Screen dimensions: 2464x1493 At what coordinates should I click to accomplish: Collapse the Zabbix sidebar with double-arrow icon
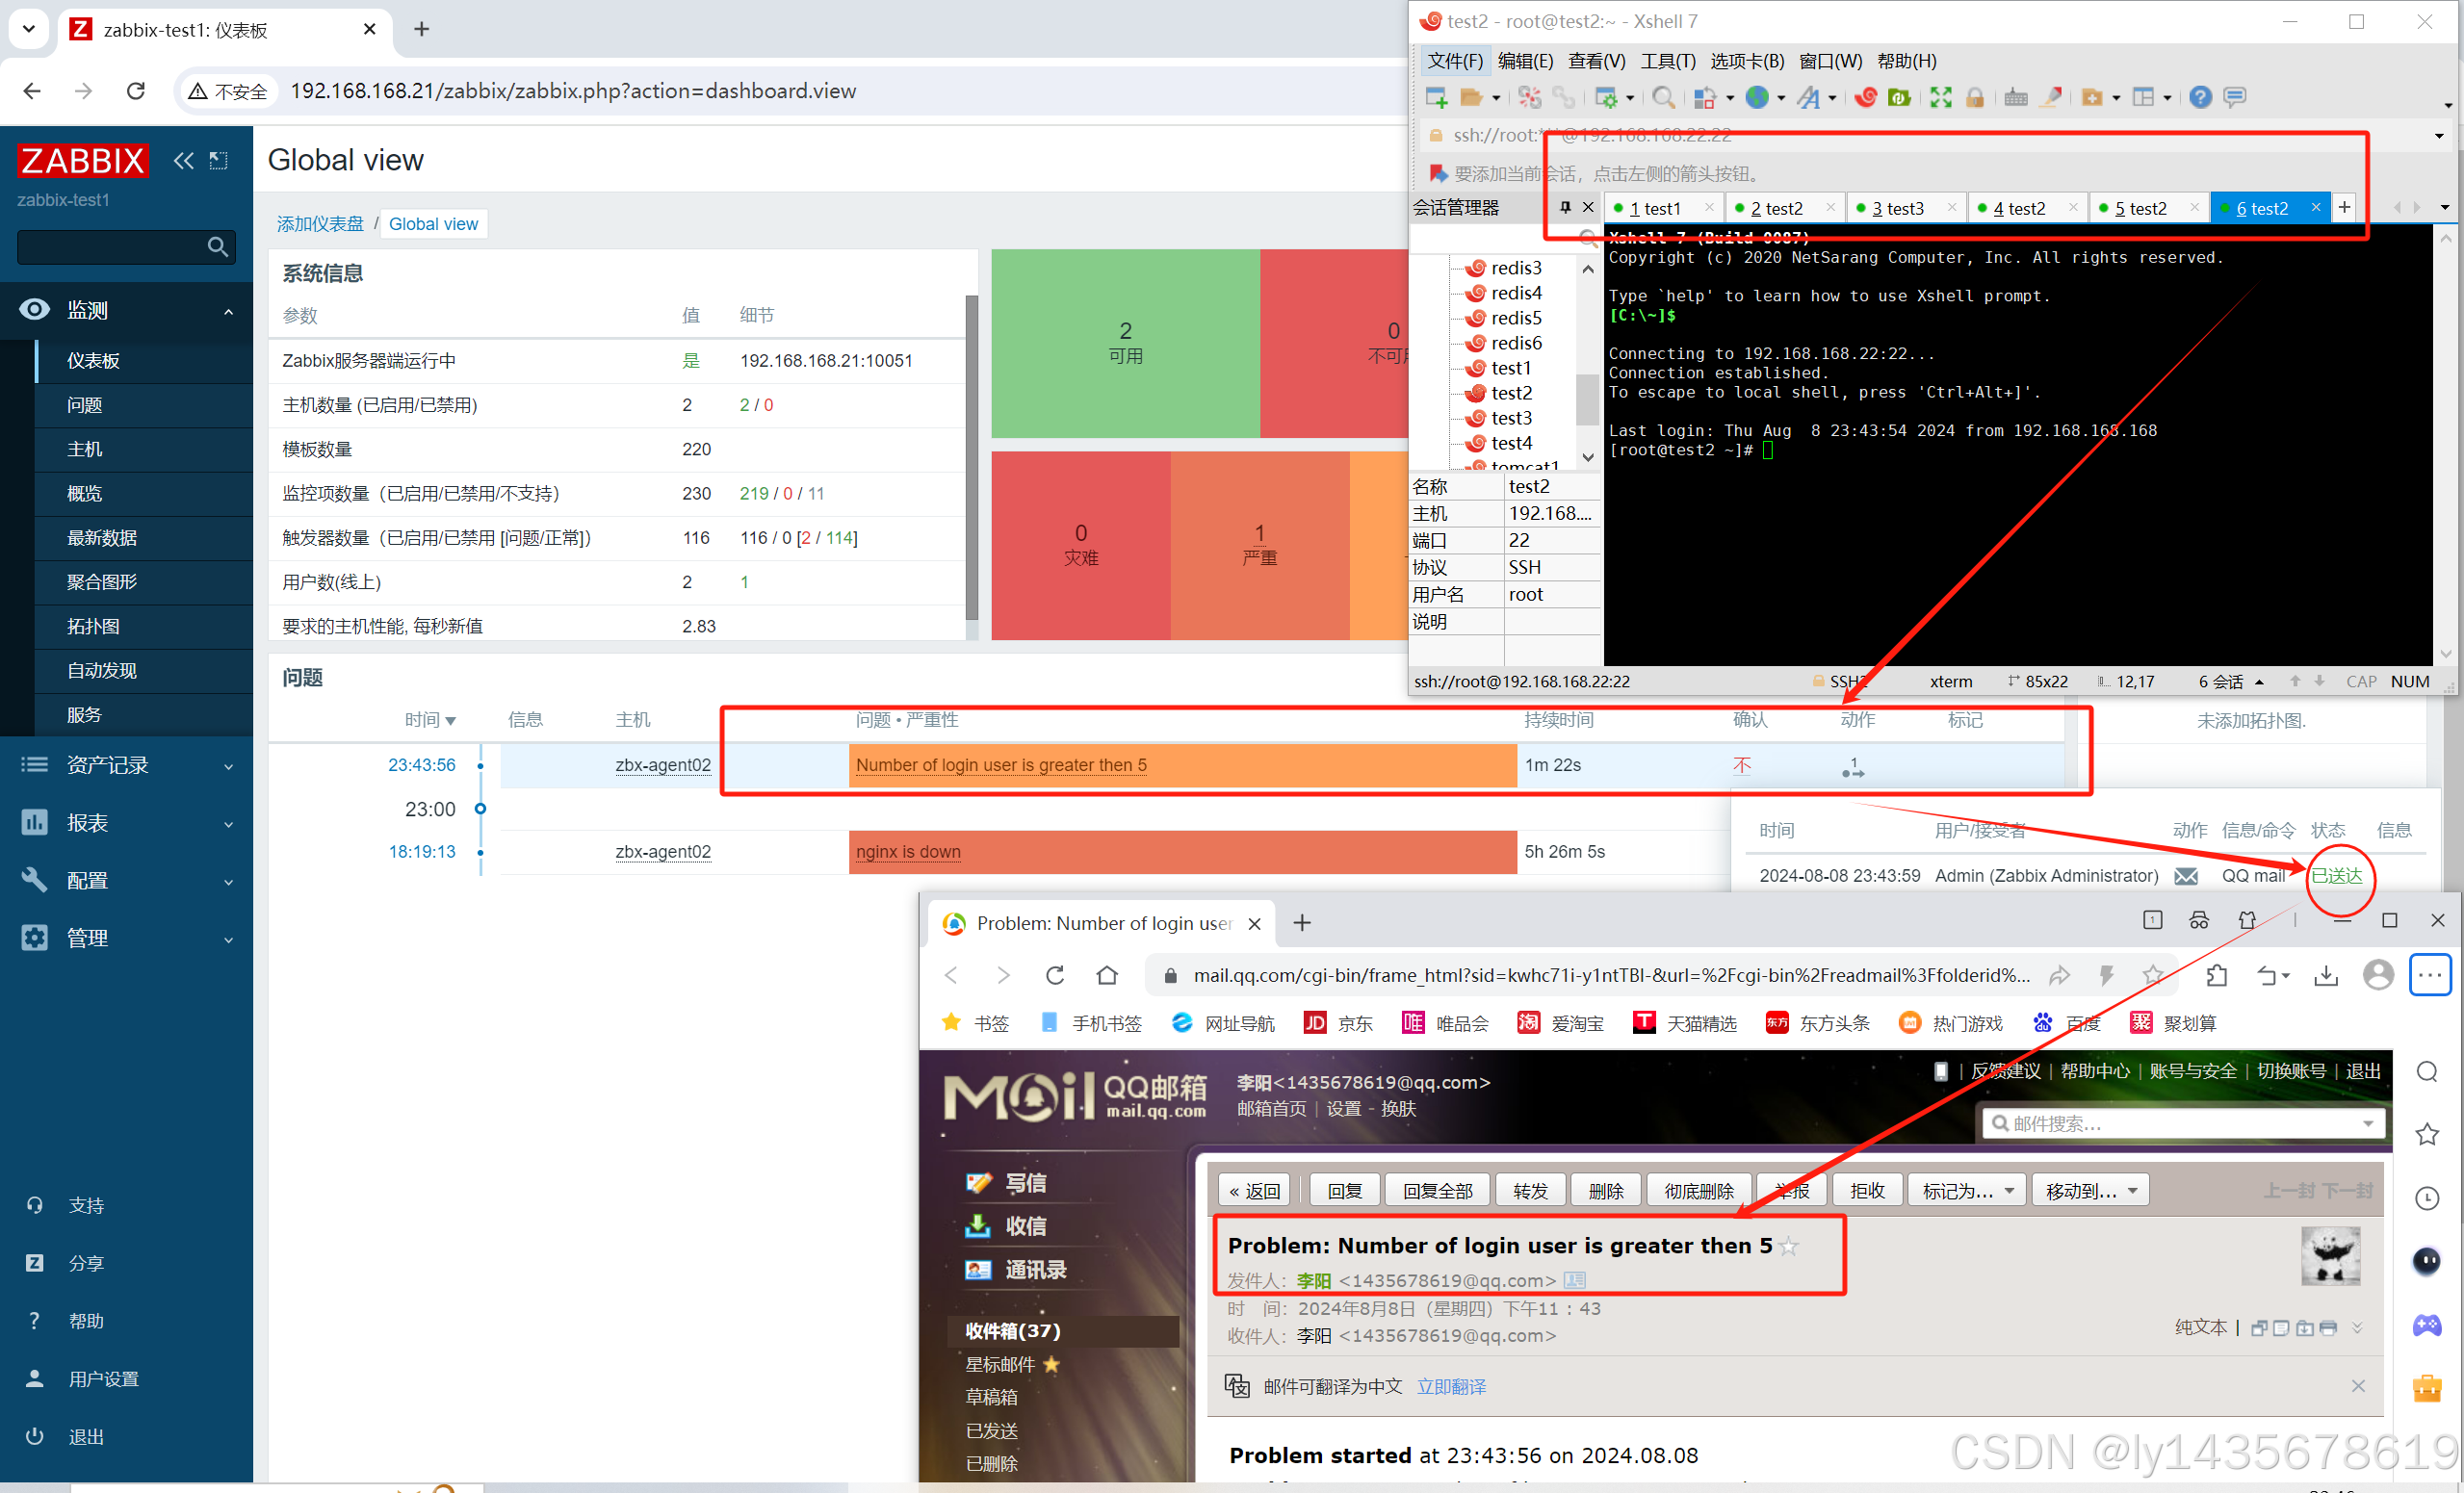[184, 160]
